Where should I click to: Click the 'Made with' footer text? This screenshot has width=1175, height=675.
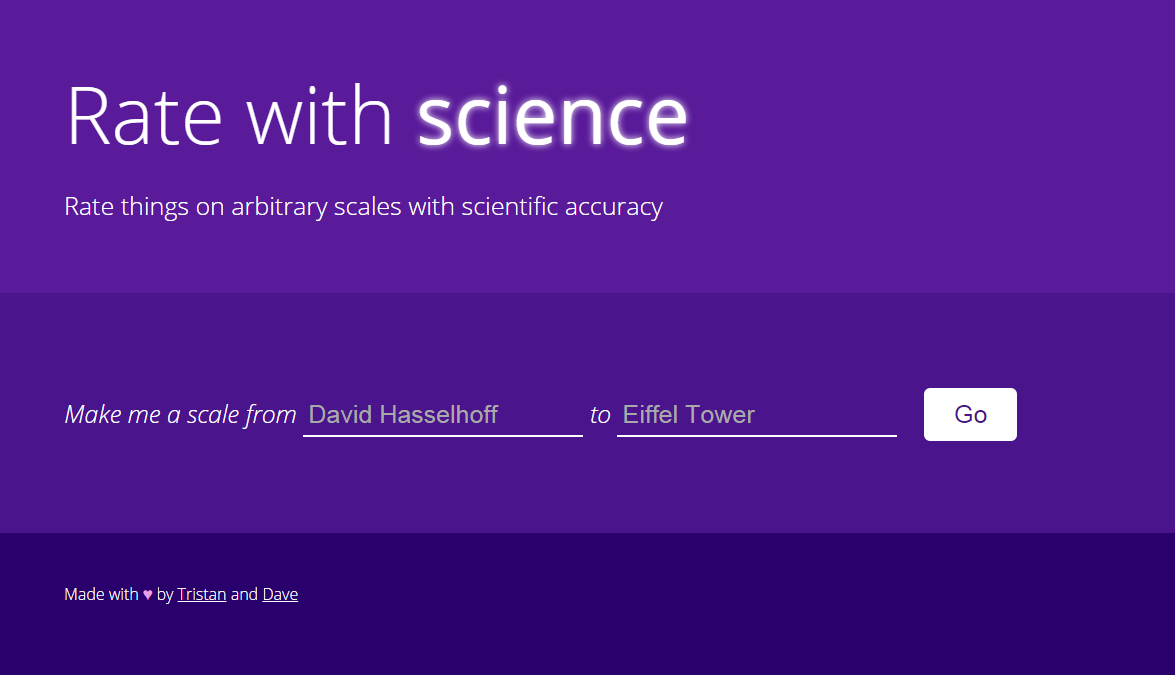point(101,594)
